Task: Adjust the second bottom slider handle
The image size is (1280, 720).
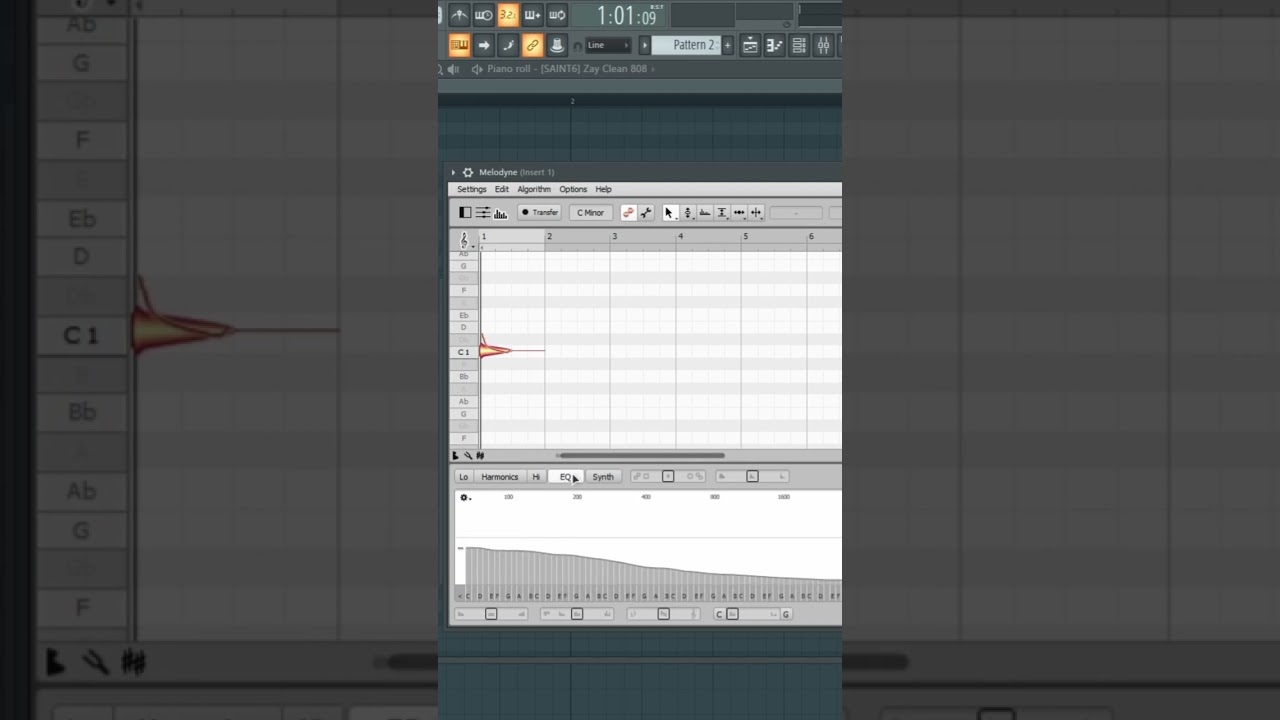Action: point(577,614)
